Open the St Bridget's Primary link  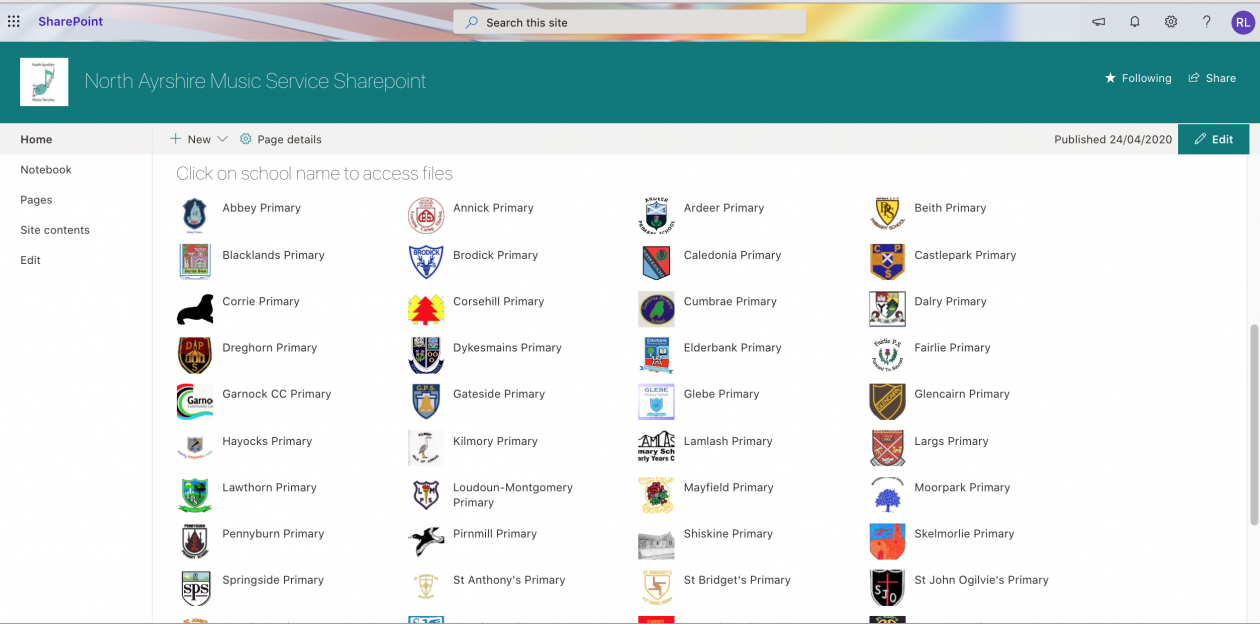tap(737, 580)
